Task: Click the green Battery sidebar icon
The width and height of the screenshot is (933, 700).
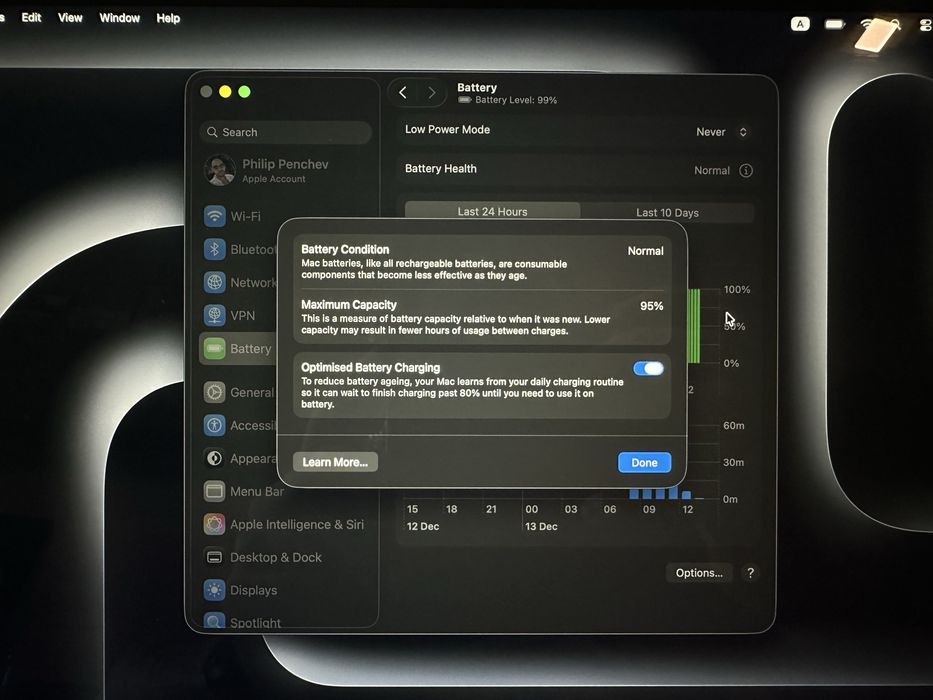Action: coord(214,348)
